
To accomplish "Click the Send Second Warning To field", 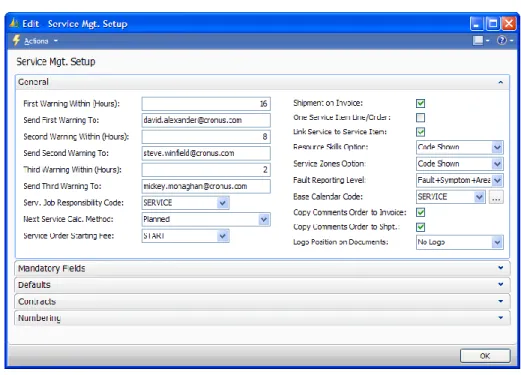I will [x=206, y=153].
